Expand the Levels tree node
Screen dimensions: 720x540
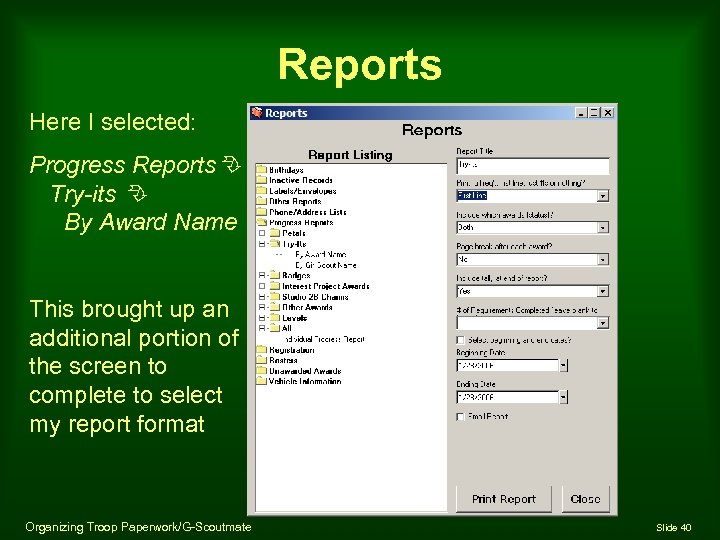(262, 318)
